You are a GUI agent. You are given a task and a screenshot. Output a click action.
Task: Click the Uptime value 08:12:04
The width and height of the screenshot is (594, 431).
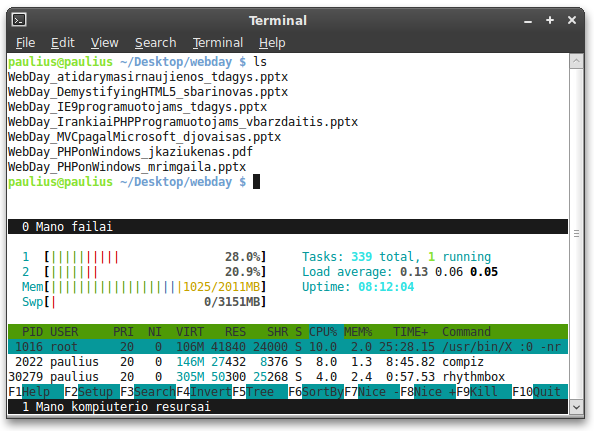pos(386,287)
